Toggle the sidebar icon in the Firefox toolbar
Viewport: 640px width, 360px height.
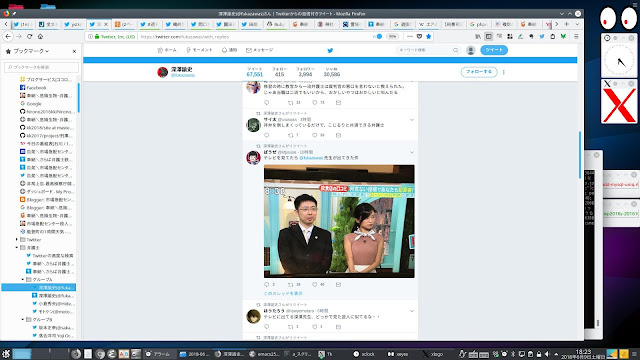(x=489, y=36)
